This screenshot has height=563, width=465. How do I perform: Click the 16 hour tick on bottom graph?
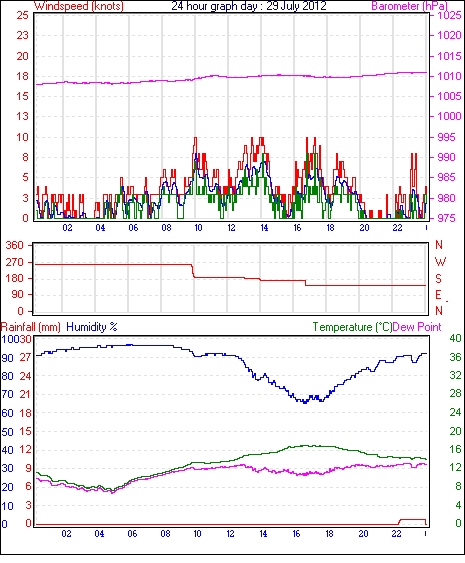pyautogui.click(x=296, y=534)
